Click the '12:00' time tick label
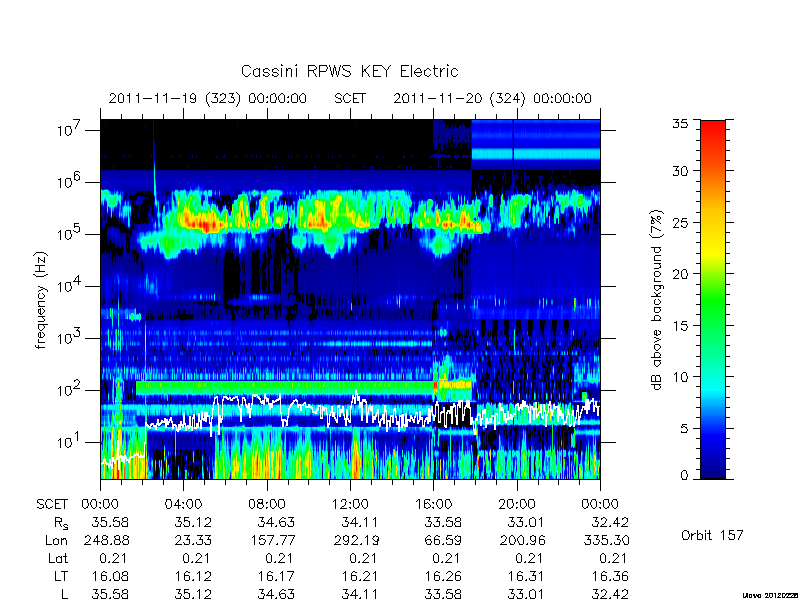Viewport: 800px width, 600px height. (350, 504)
